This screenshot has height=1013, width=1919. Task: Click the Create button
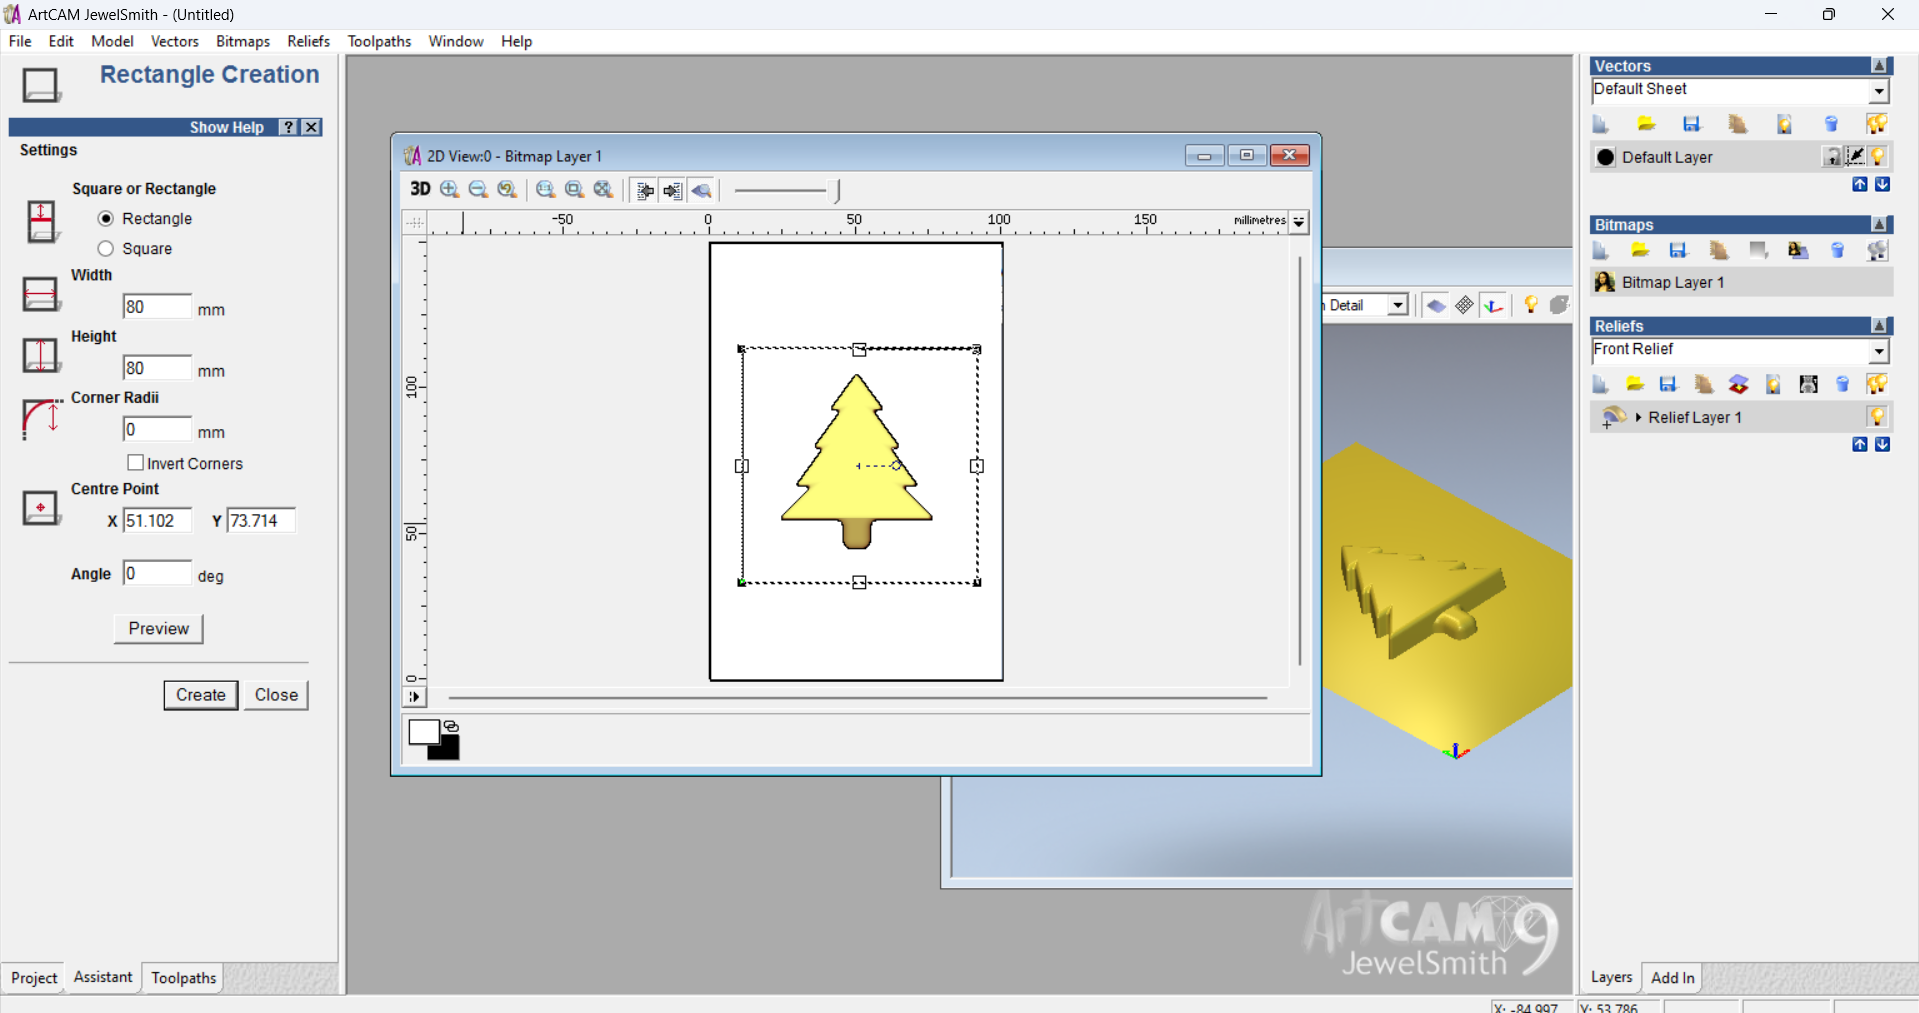click(201, 695)
